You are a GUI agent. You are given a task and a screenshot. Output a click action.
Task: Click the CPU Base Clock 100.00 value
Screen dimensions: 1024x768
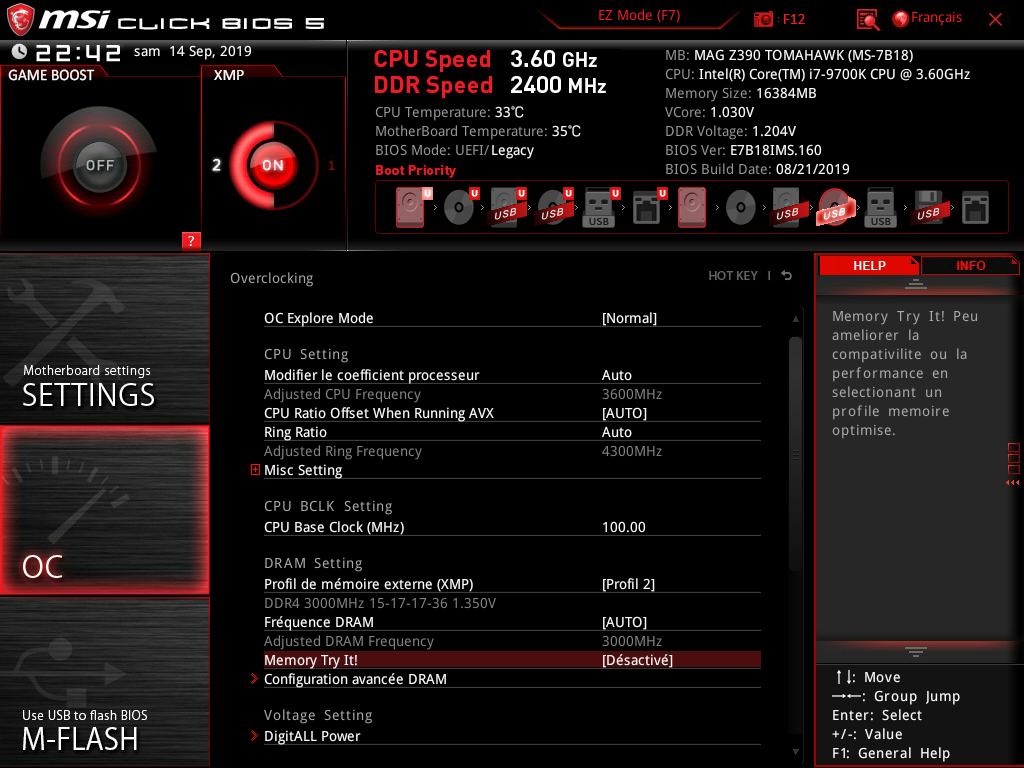[624, 527]
